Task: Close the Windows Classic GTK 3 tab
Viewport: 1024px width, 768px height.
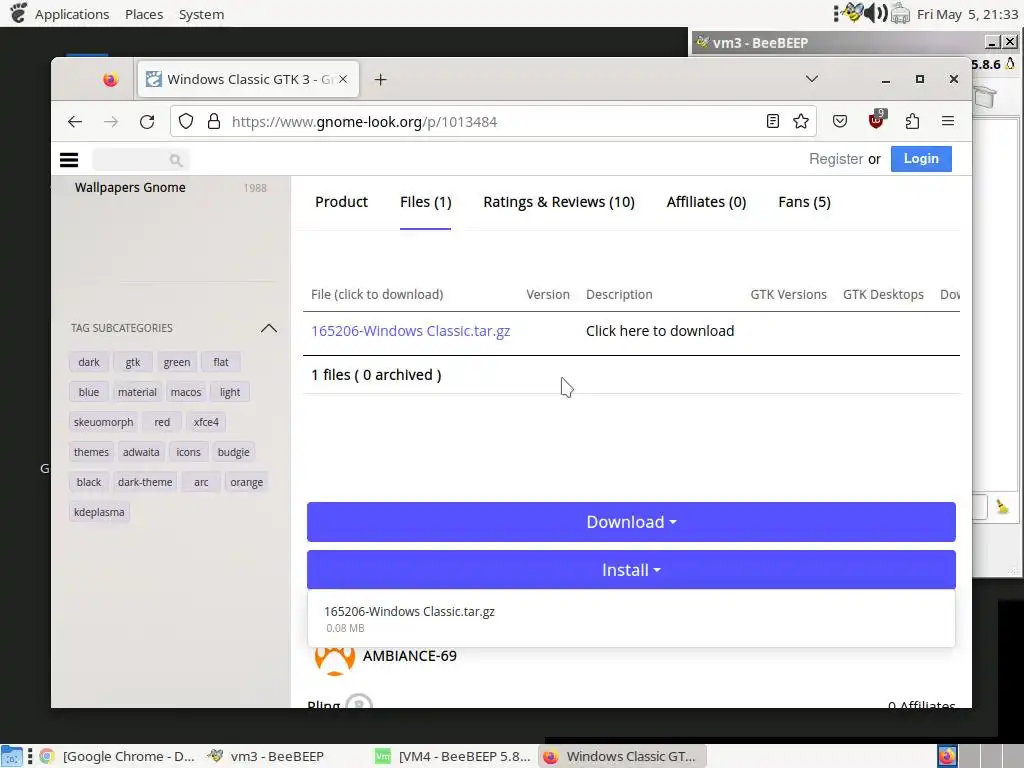Action: click(x=343, y=79)
